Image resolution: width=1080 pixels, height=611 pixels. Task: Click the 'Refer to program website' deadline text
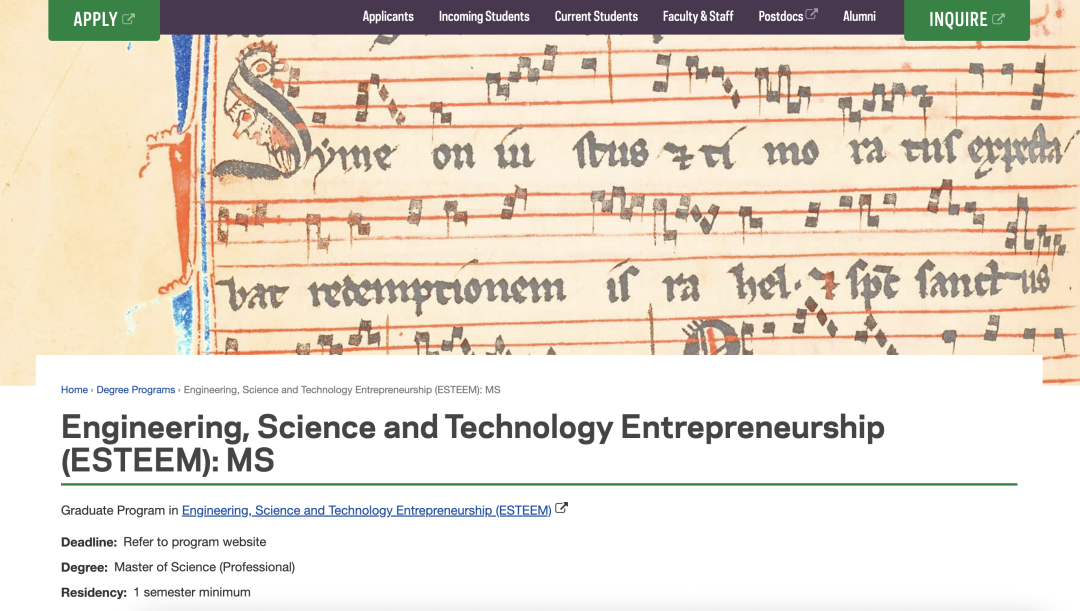click(x=195, y=542)
